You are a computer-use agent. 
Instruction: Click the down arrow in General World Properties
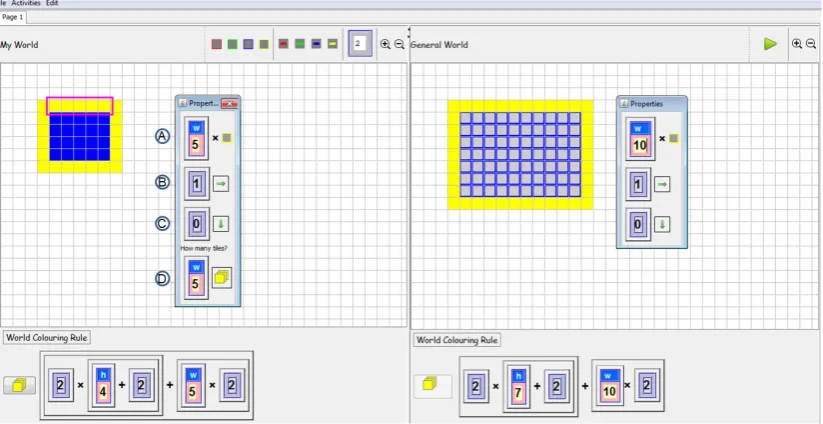point(662,225)
